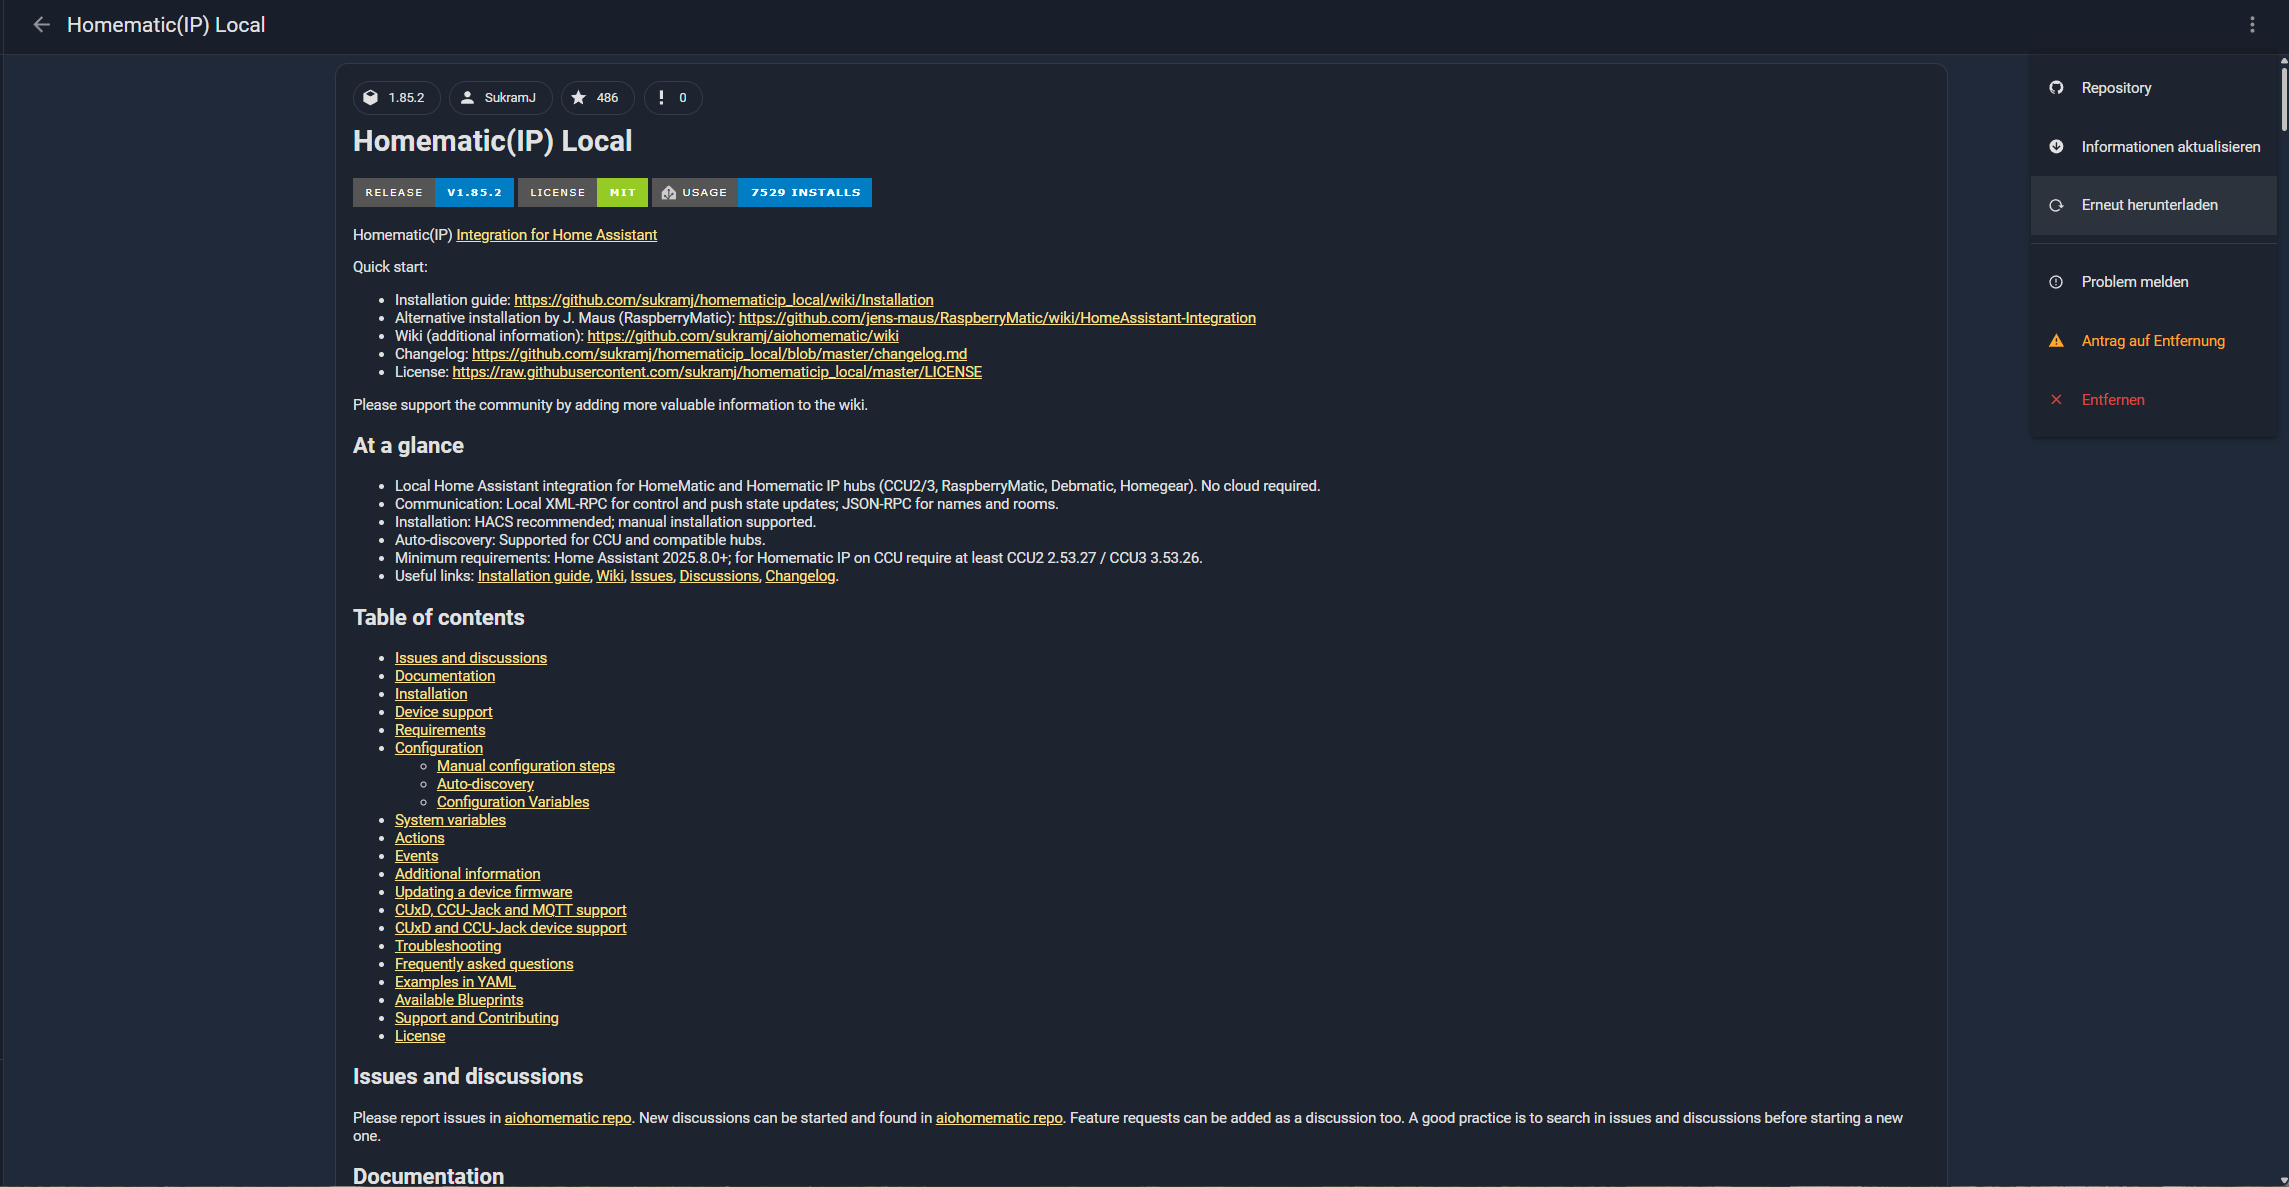Click the alert circle icon by Problem melden

pyautogui.click(x=2056, y=282)
